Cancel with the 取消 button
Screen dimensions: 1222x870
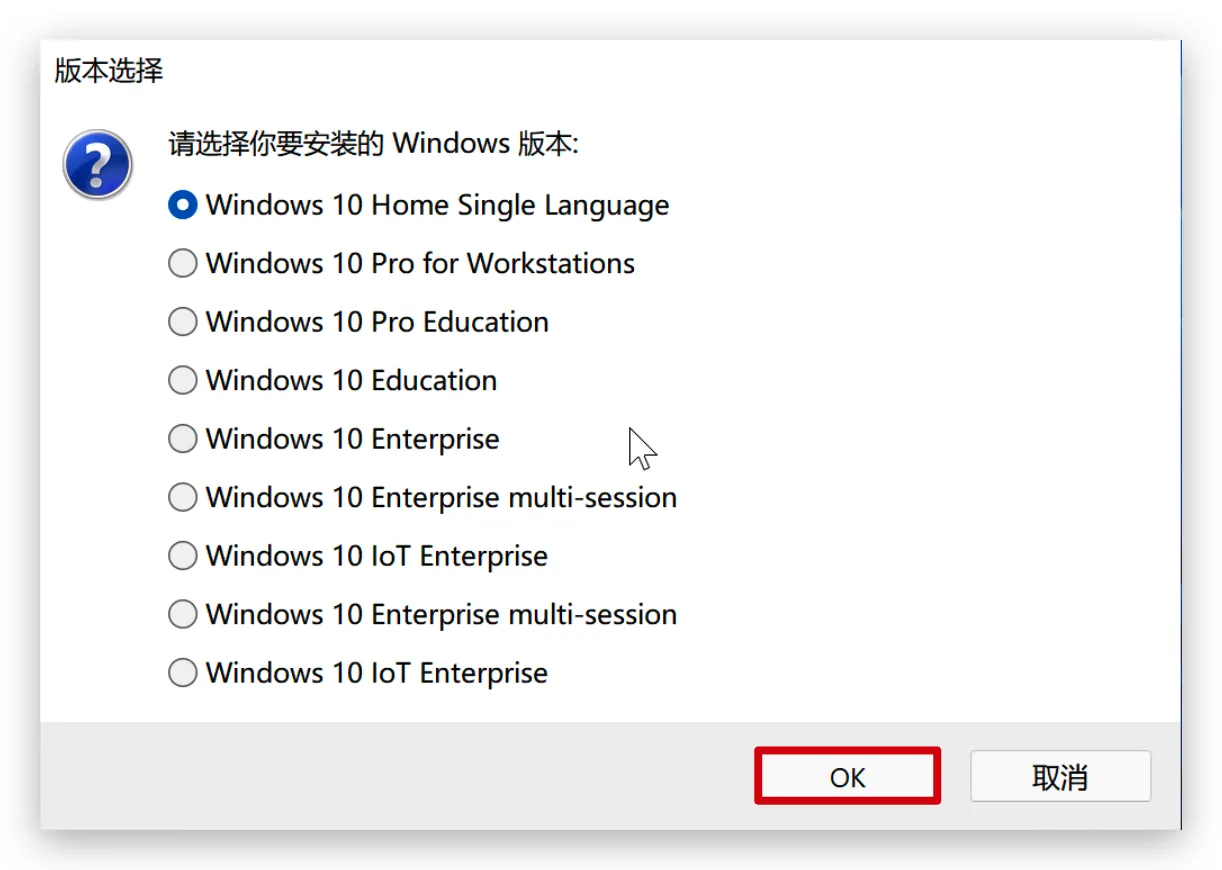click(x=1060, y=776)
